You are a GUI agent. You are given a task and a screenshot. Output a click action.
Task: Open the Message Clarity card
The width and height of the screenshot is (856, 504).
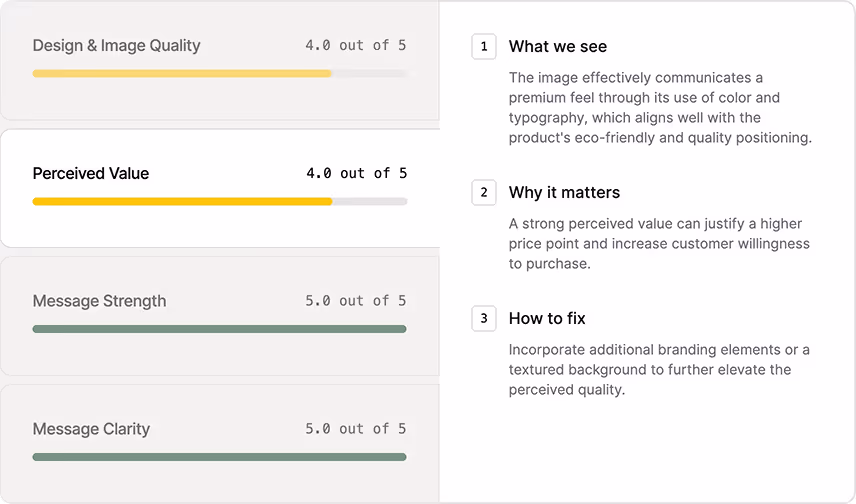coord(219,443)
